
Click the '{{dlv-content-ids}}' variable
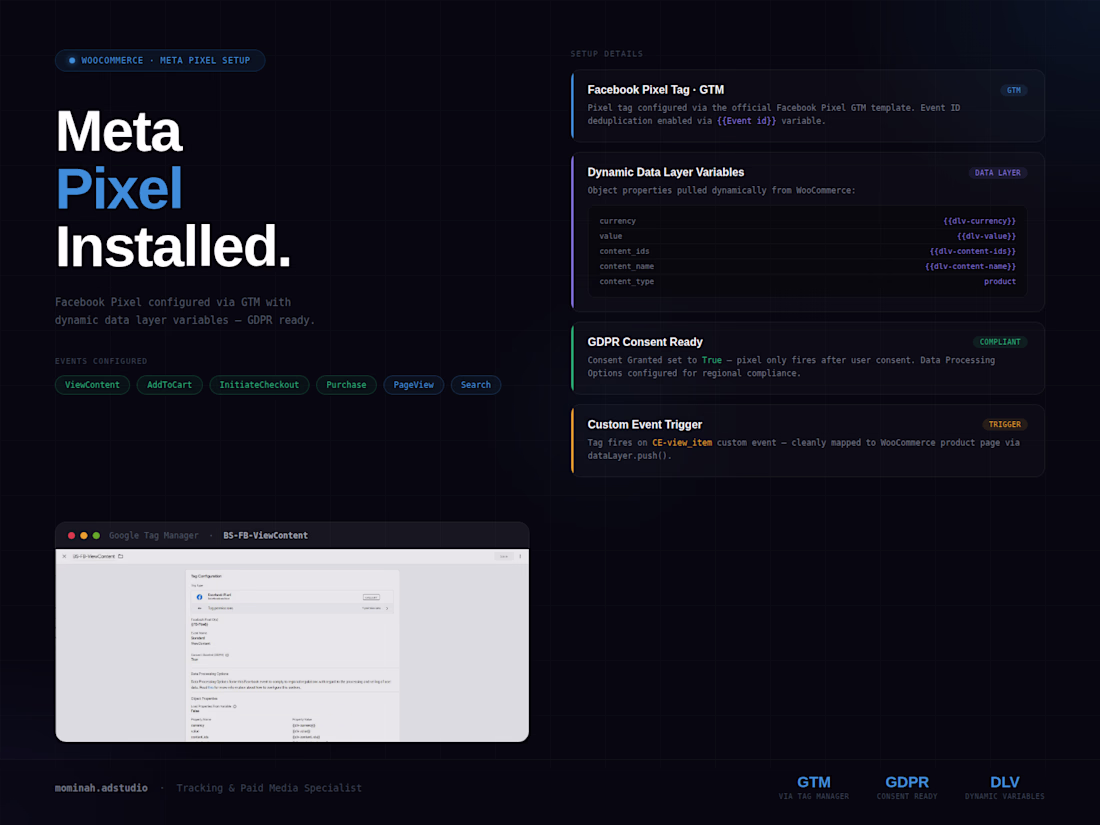tap(972, 251)
